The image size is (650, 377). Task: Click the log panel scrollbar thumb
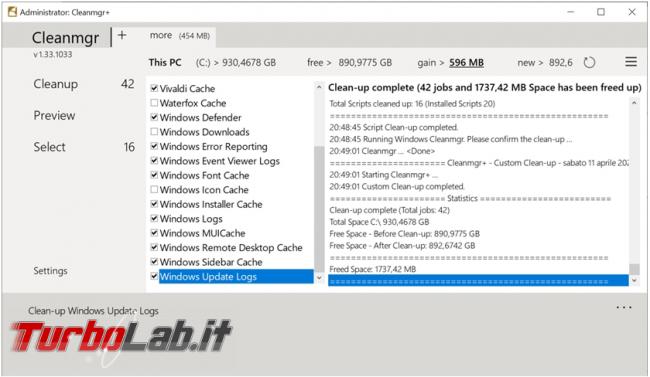(634, 269)
